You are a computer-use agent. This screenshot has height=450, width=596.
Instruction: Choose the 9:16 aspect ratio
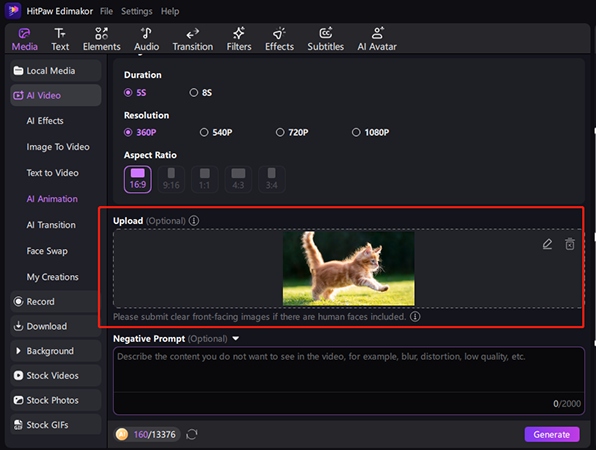(x=171, y=179)
